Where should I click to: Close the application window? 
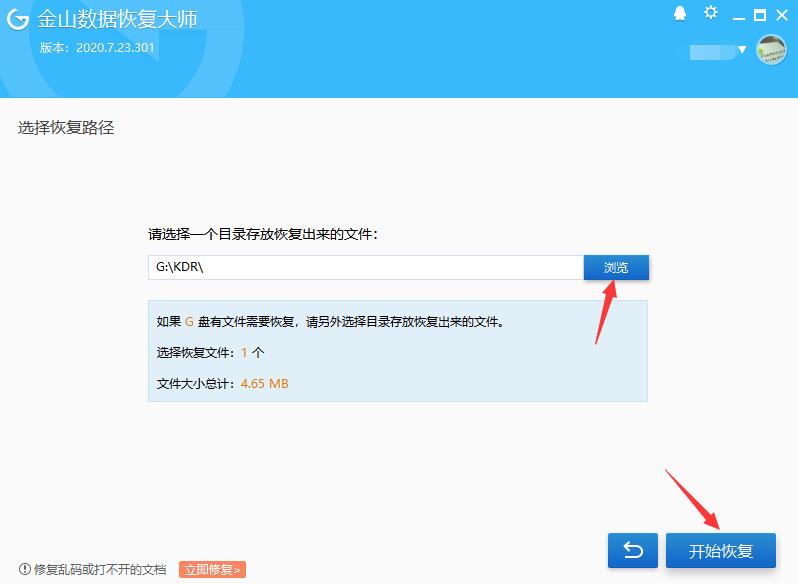pyautogui.click(x=782, y=15)
